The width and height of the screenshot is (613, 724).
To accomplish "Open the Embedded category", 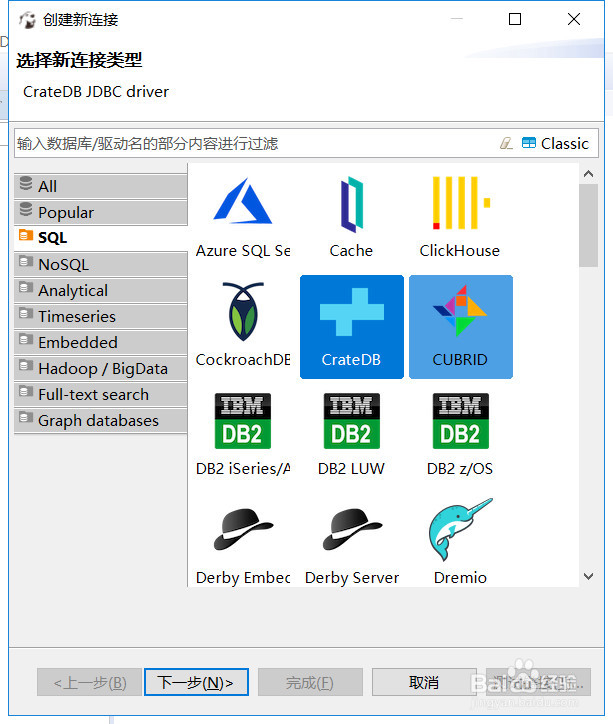I will pyautogui.click(x=101, y=342).
